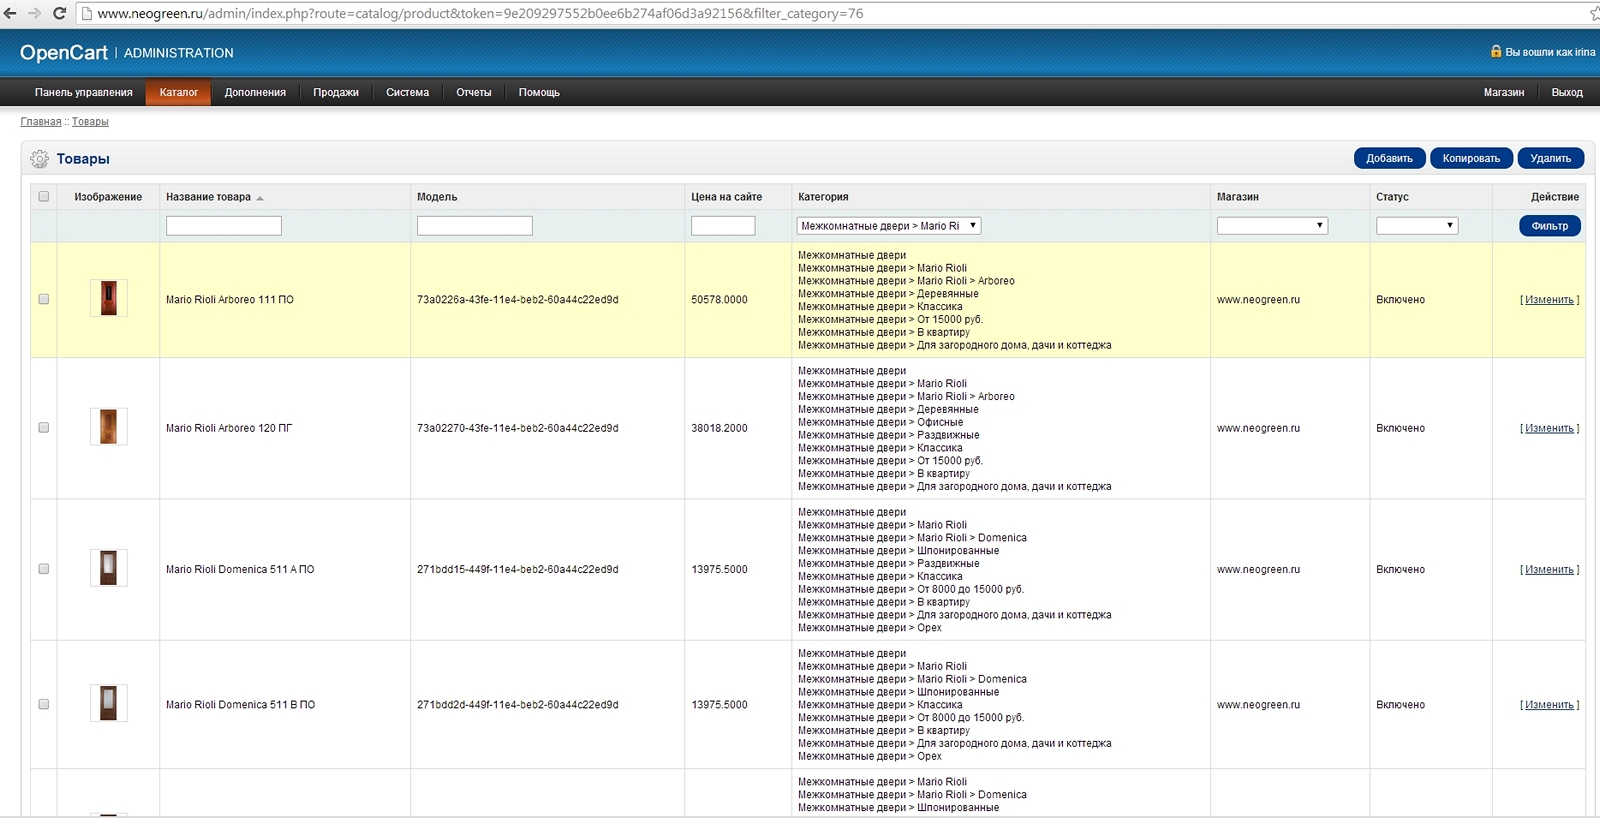Log out via Выход
This screenshot has width=1600, height=818.
(x=1567, y=92)
